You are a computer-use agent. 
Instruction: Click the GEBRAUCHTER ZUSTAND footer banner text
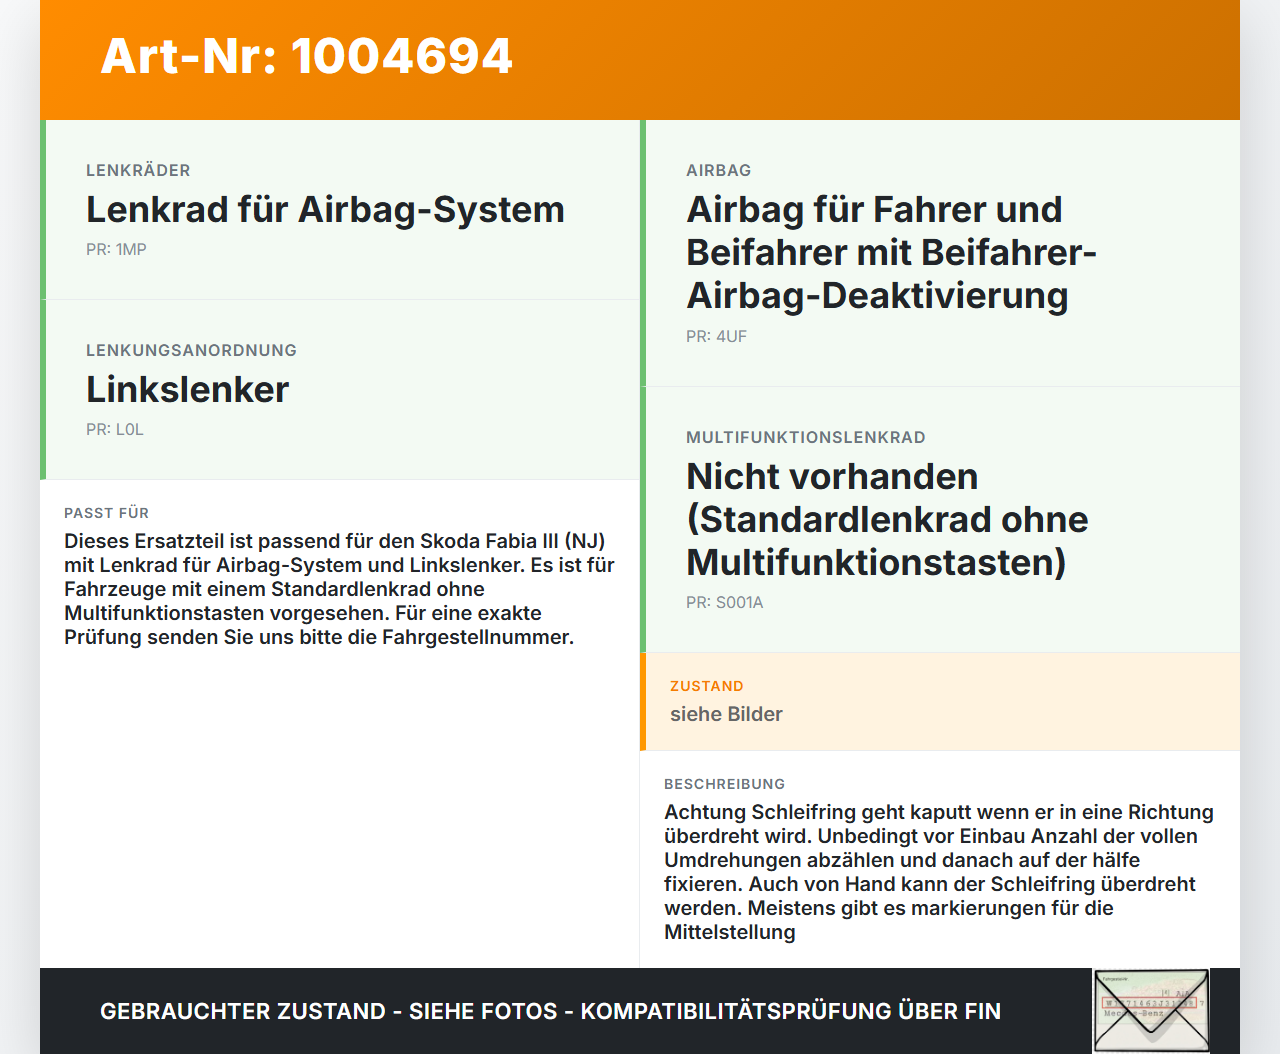550,1011
